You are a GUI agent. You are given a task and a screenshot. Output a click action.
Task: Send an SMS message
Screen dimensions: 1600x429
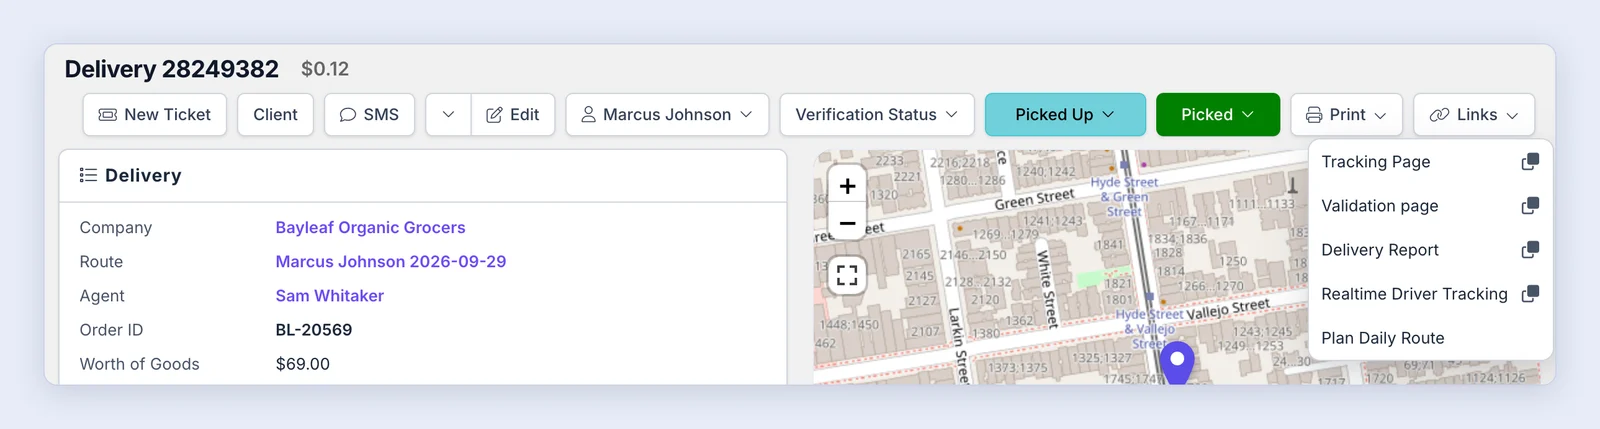369,115
